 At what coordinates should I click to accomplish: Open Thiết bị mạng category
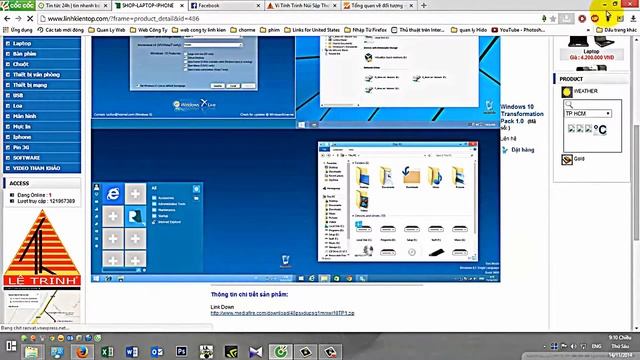[42, 85]
